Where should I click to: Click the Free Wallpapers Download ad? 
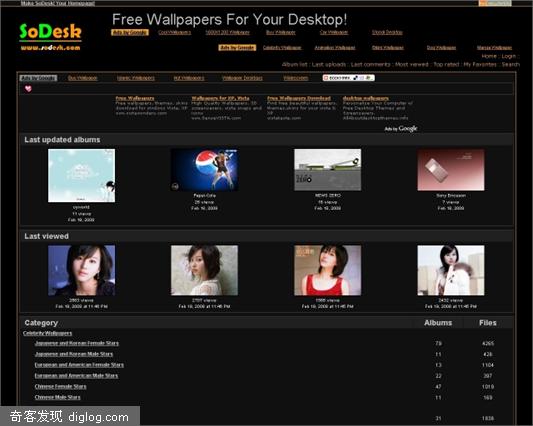(x=299, y=98)
